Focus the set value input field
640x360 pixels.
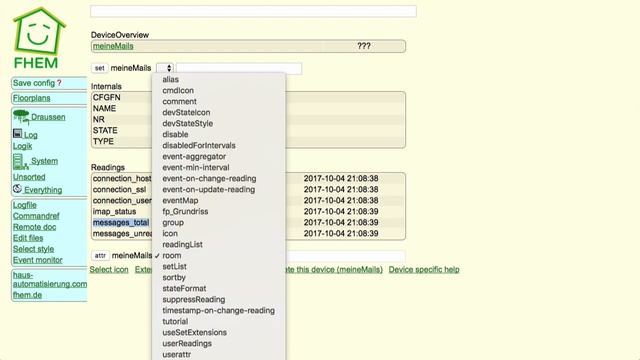coord(239,68)
